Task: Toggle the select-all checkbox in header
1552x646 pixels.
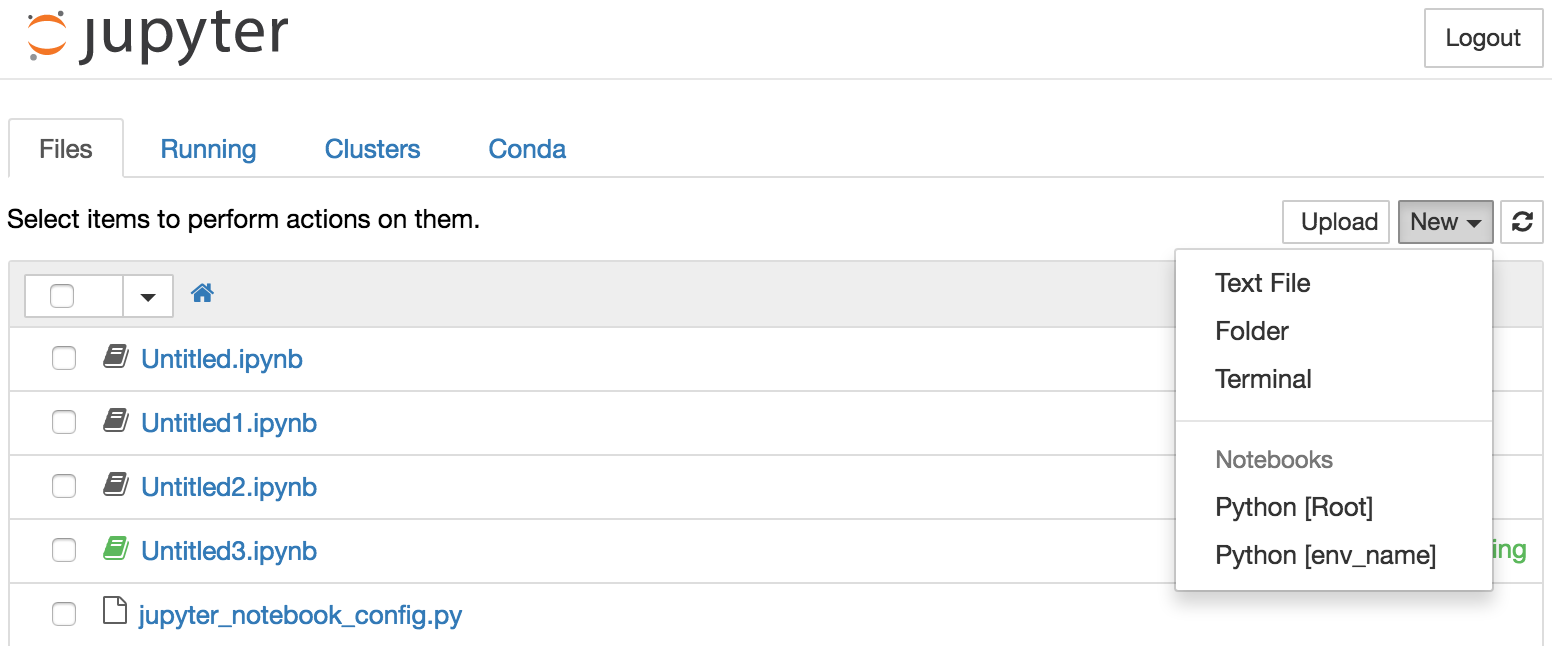Action: 62,296
